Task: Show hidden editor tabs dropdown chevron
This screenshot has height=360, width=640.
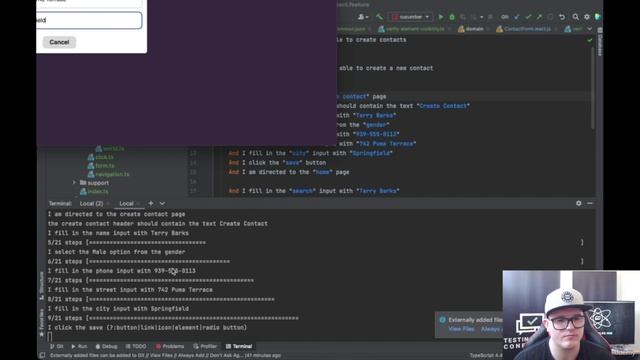Action: click(589, 29)
